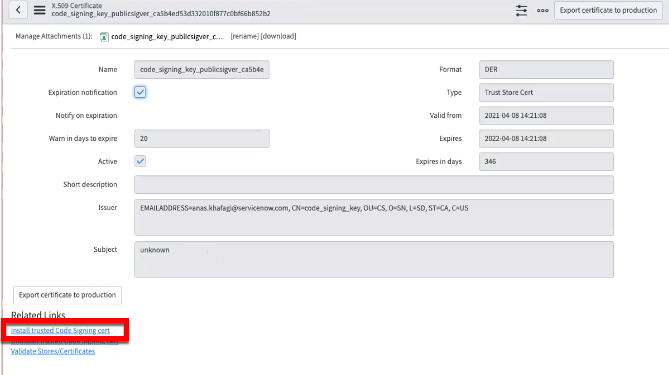Click the Short description field
The height and width of the screenshot is (375, 669).
374,185
